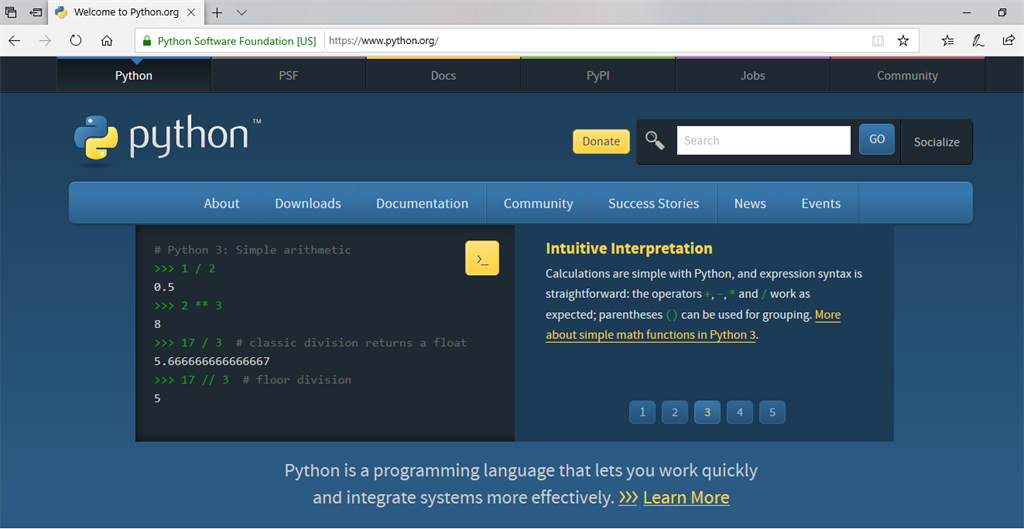Select the Welcome to Python.org browser tab
The image size is (1024, 529).
point(125,12)
